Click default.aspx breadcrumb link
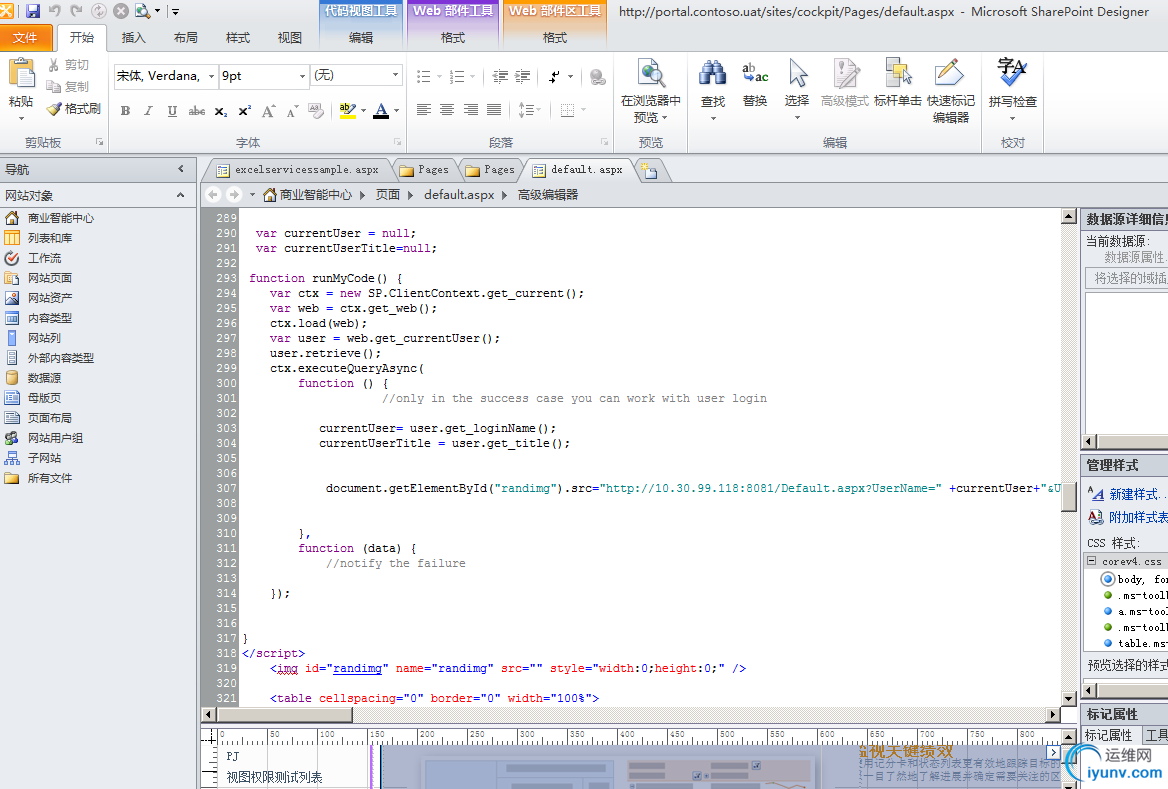The height and width of the screenshot is (789, 1168). [x=459, y=194]
